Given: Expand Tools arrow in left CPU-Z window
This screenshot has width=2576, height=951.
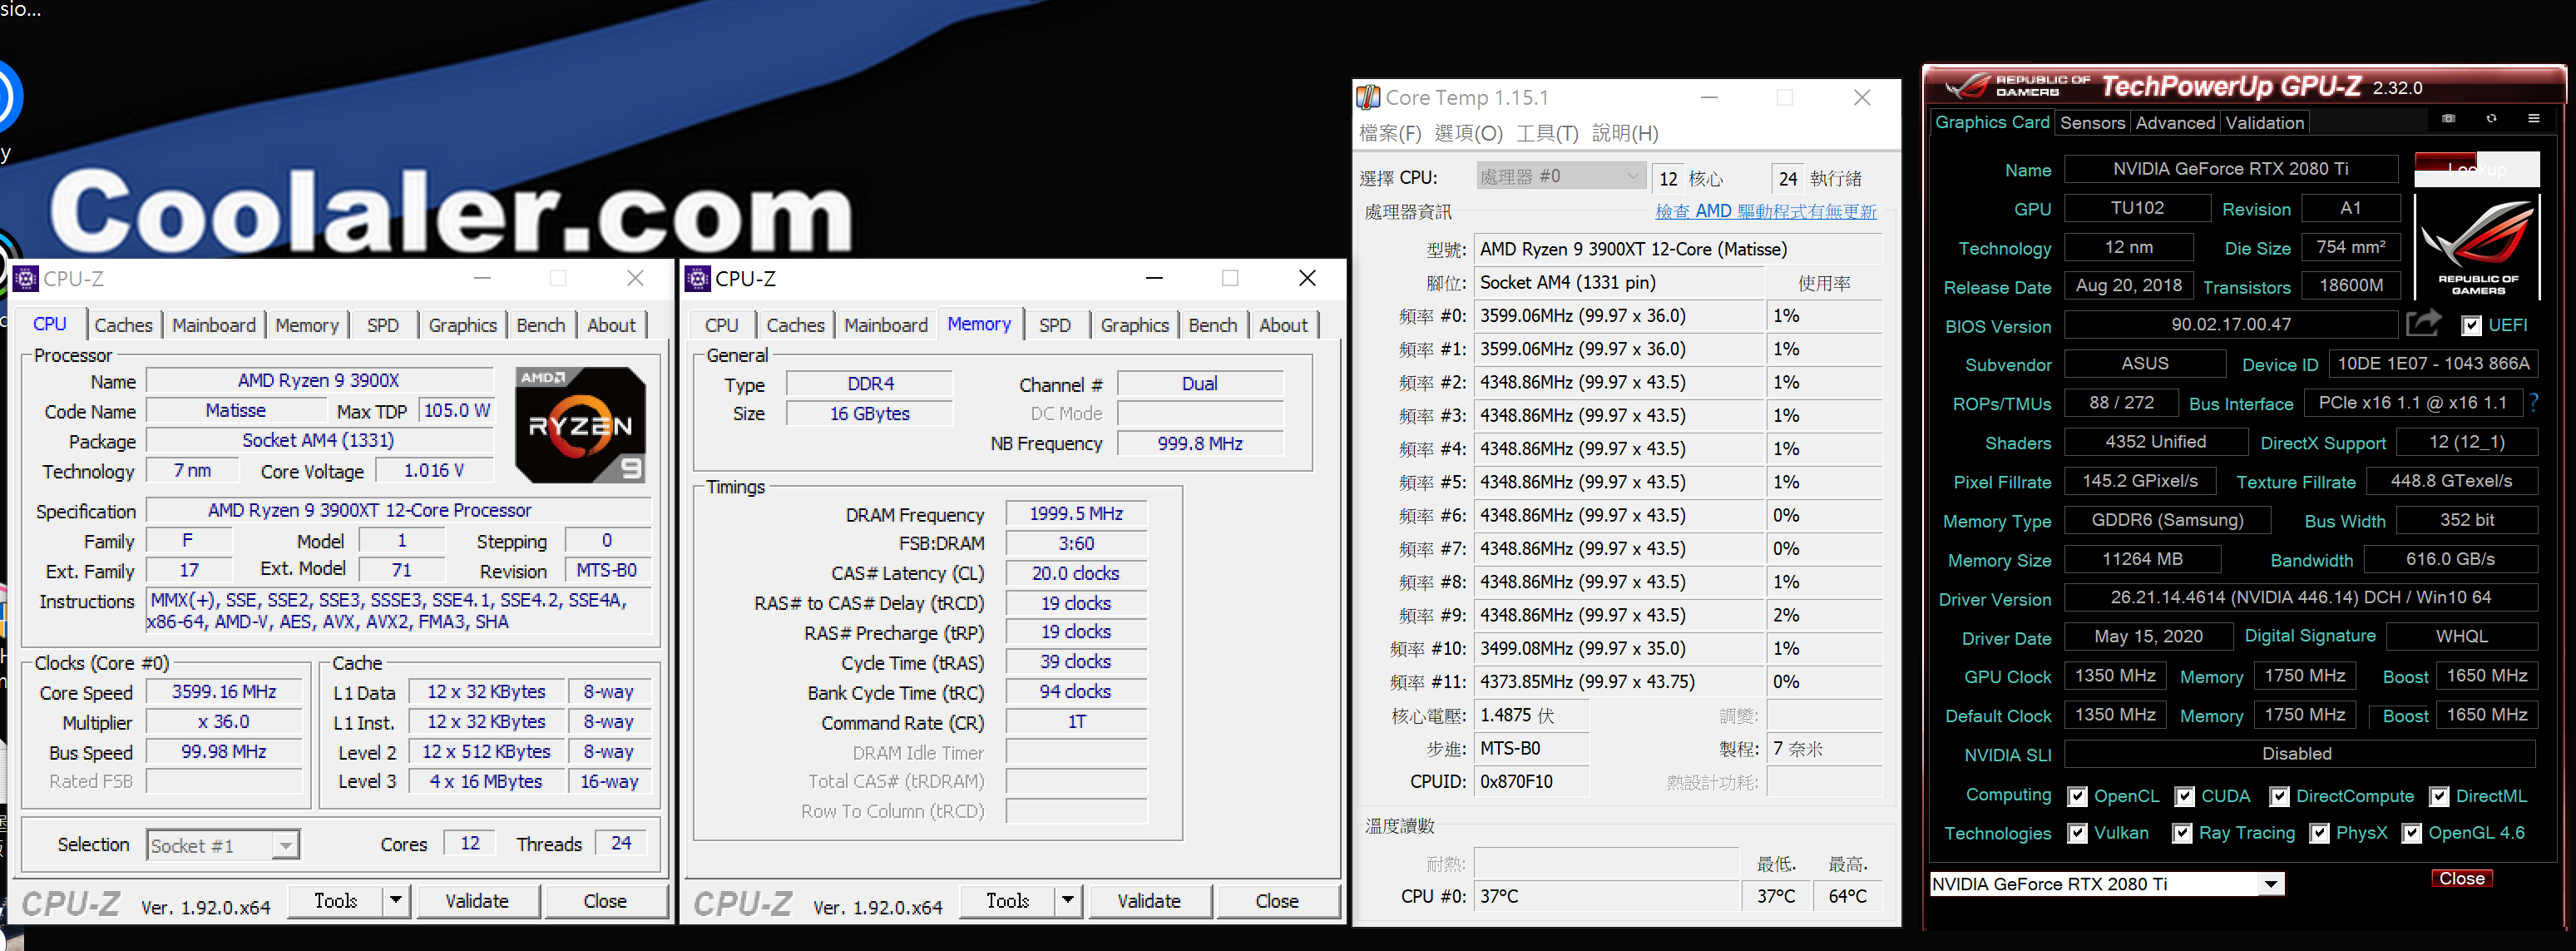Looking at the screenshot, I should (396, 901).
